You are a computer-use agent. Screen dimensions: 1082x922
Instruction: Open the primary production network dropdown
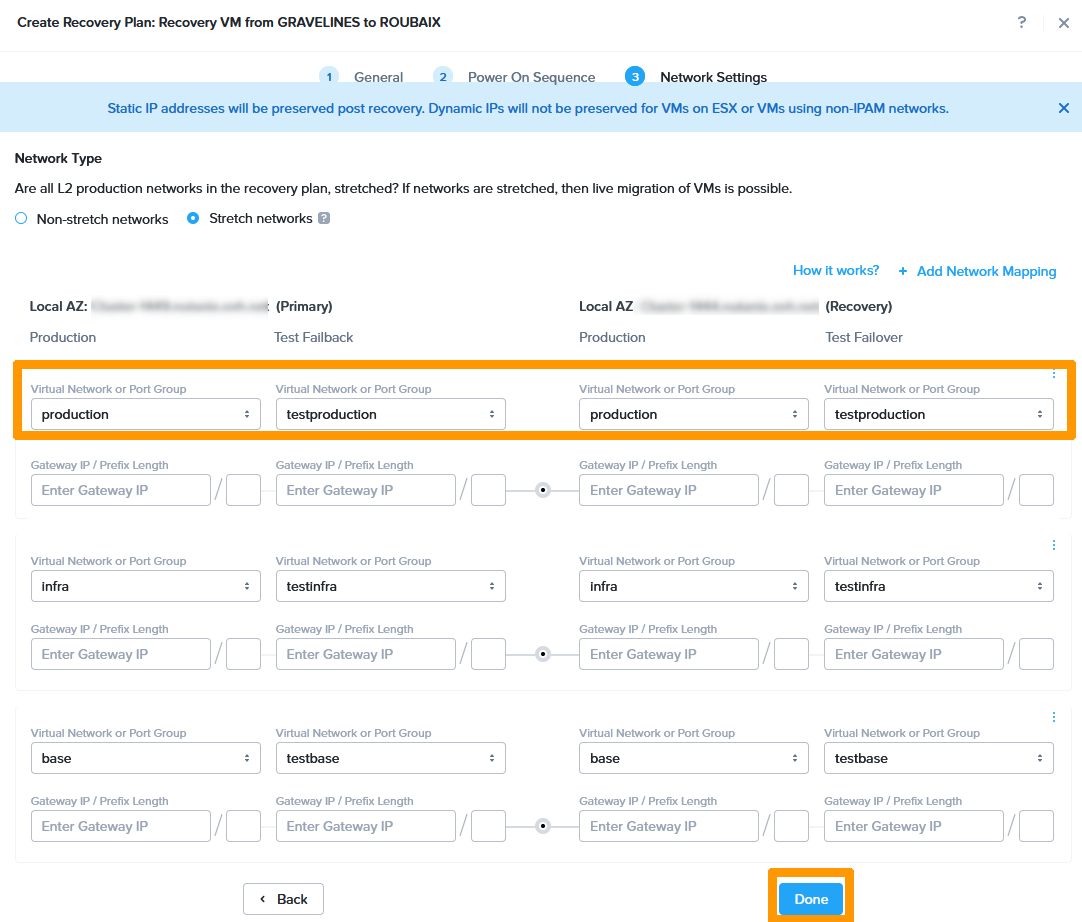[x=145, y=414]
